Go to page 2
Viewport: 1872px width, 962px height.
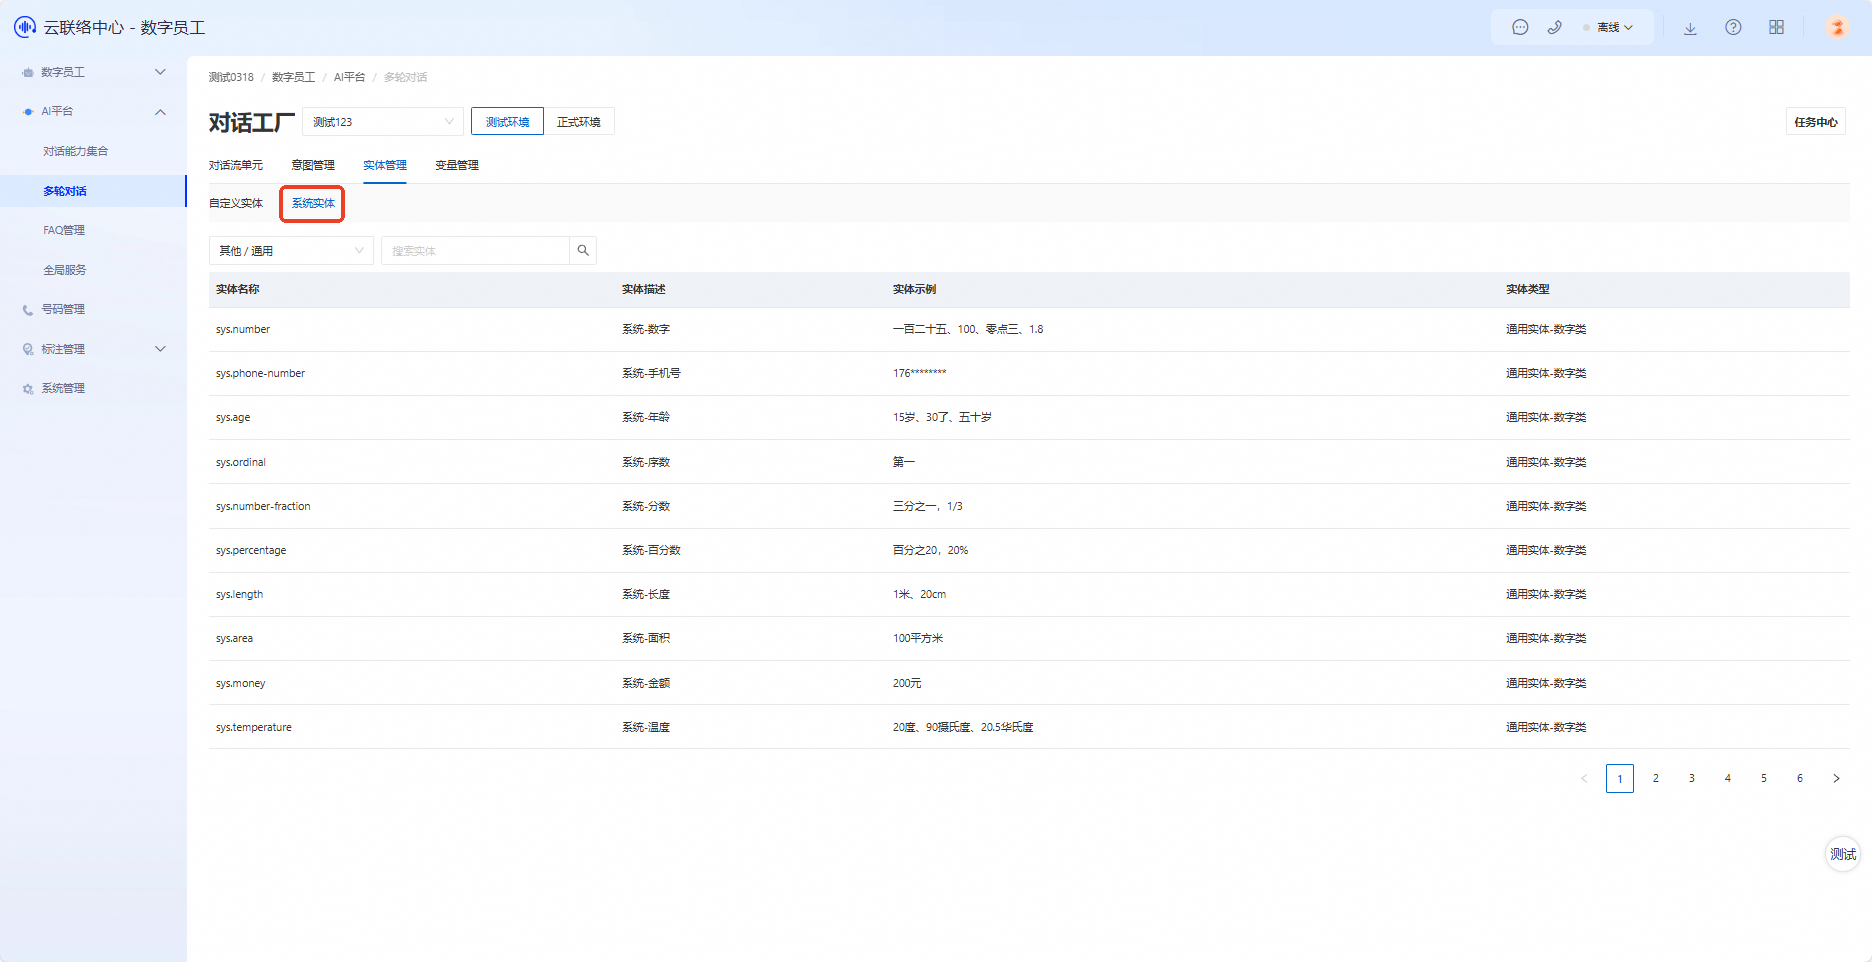[1656, 778]
